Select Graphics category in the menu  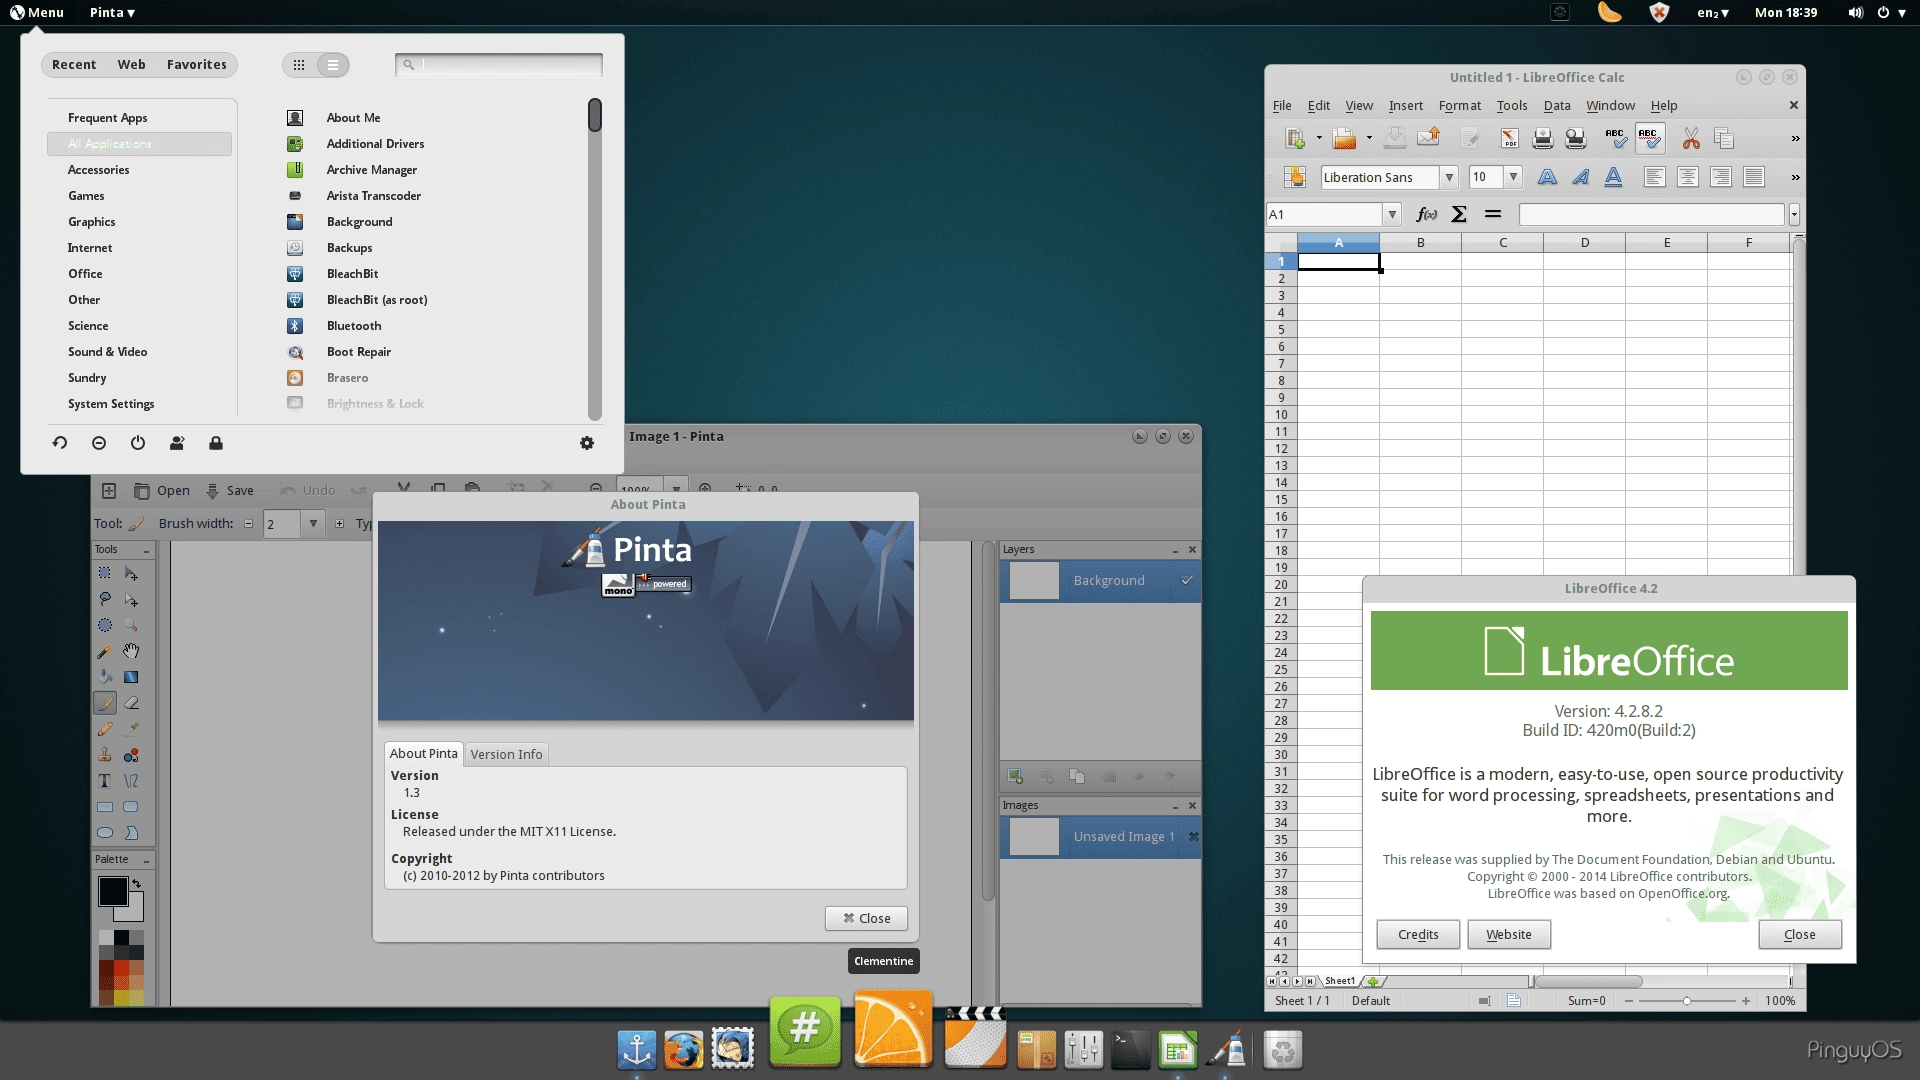pyautogui.click(x=92, y=222)
